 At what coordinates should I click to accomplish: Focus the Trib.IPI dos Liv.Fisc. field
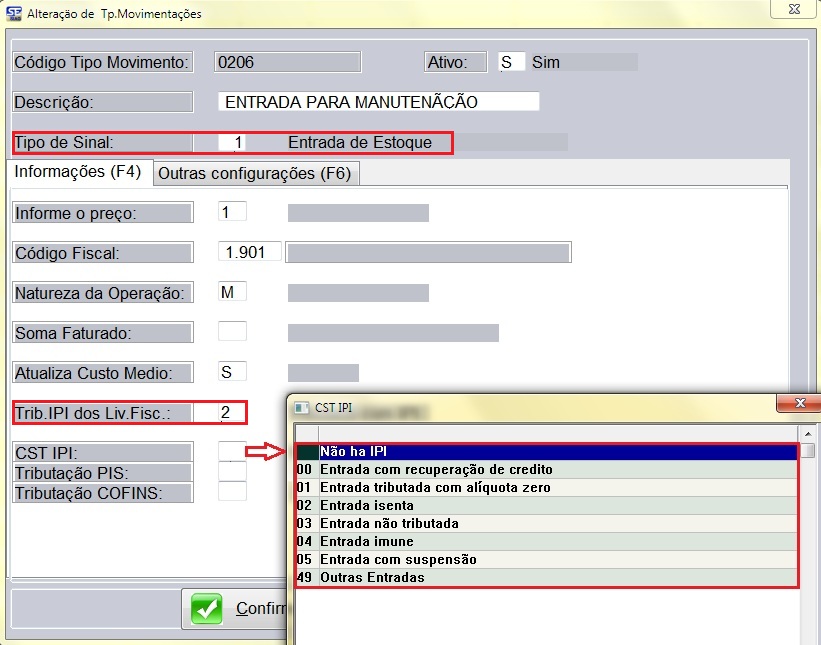click(x=232, y=412)
